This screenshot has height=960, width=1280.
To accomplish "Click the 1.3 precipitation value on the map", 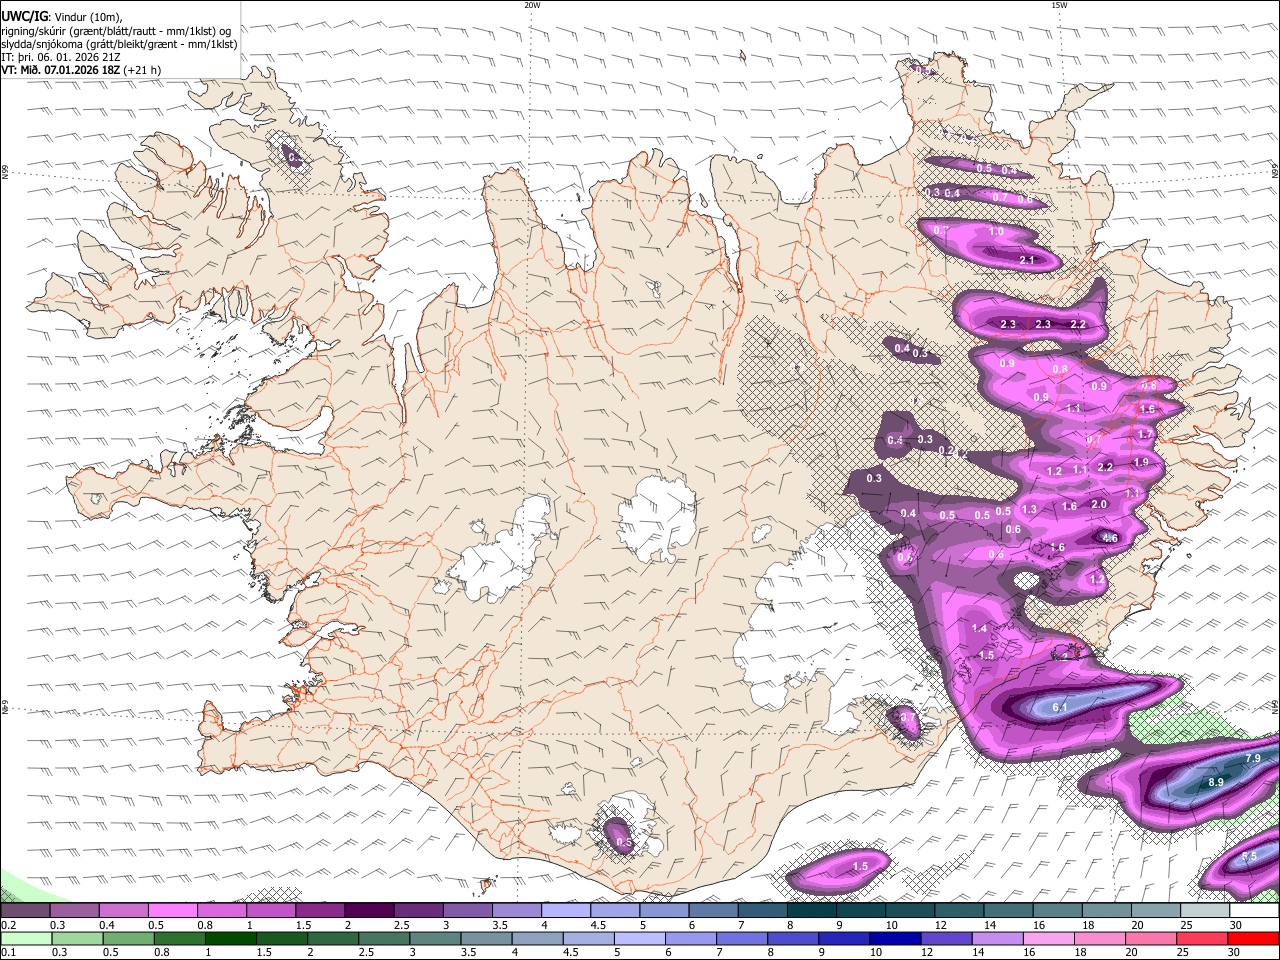I will (x=1029, y=510).
